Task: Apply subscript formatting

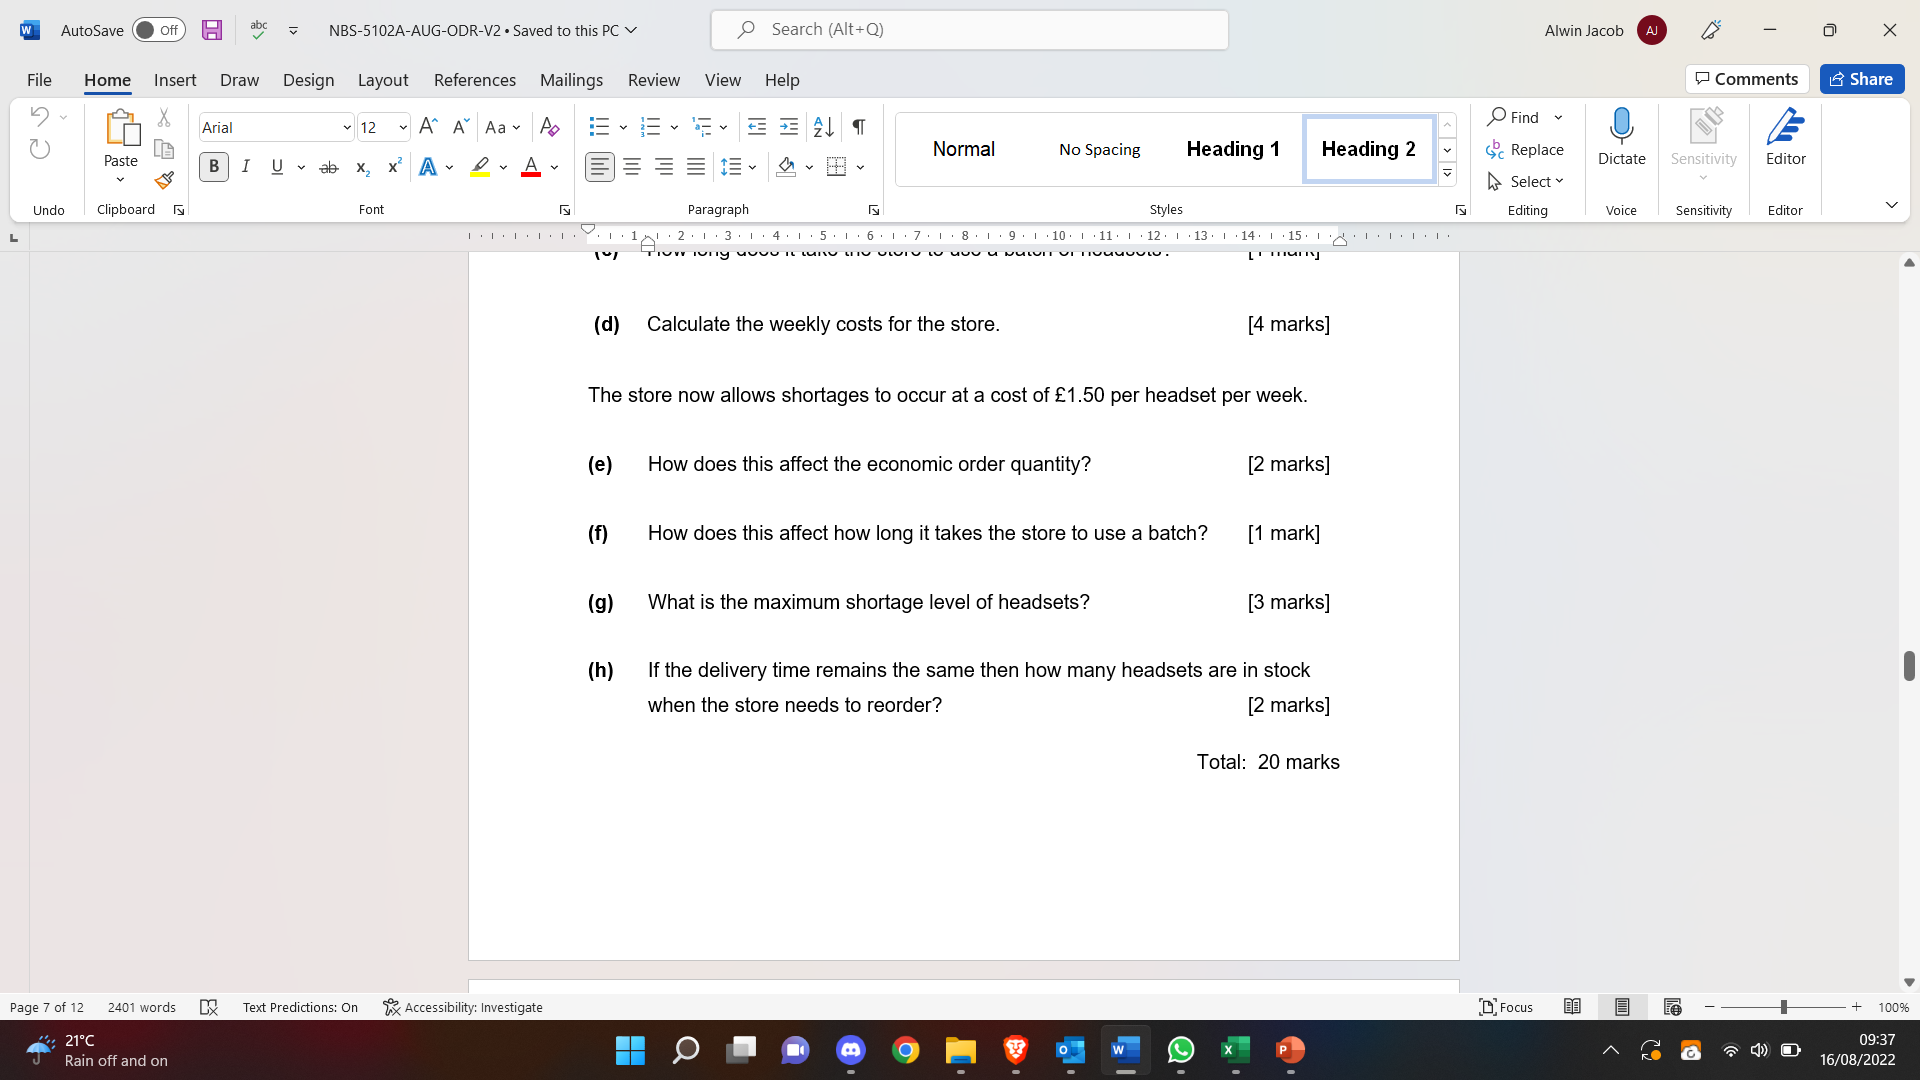Action: pyautogui.click(x=361, y=168)
